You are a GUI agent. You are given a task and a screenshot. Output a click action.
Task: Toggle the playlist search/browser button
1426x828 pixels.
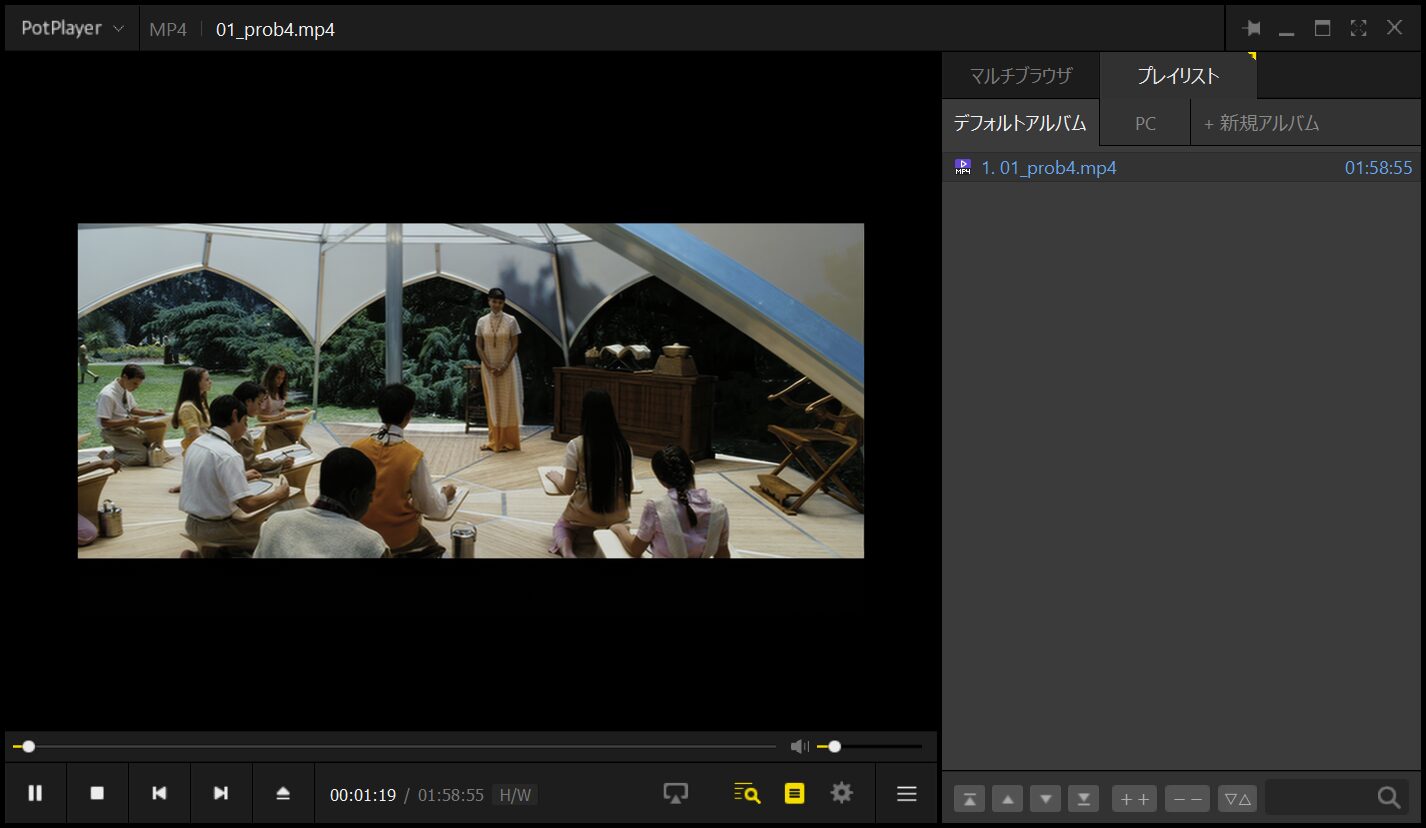[747, 793]
